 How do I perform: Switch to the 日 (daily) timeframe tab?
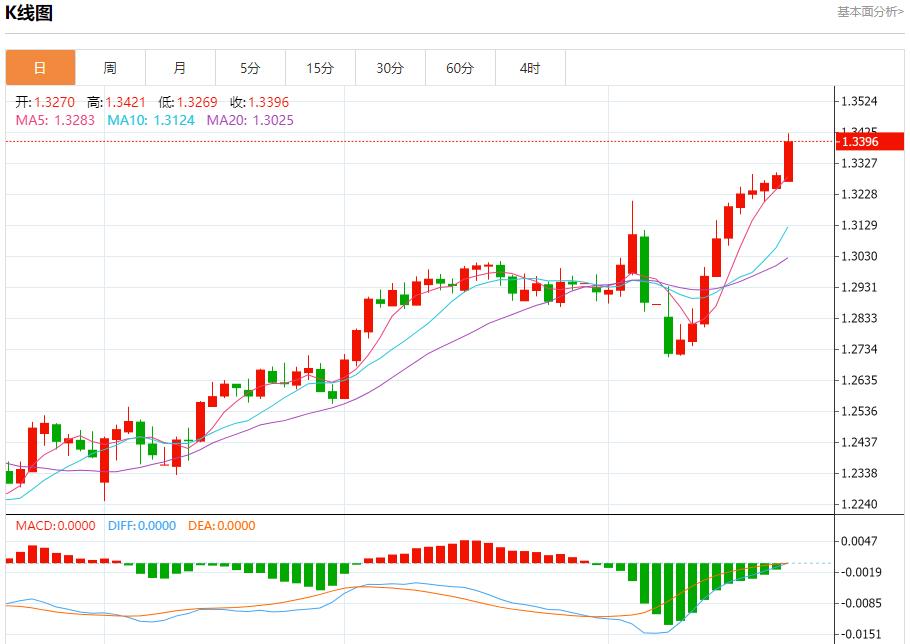point(39,68)
